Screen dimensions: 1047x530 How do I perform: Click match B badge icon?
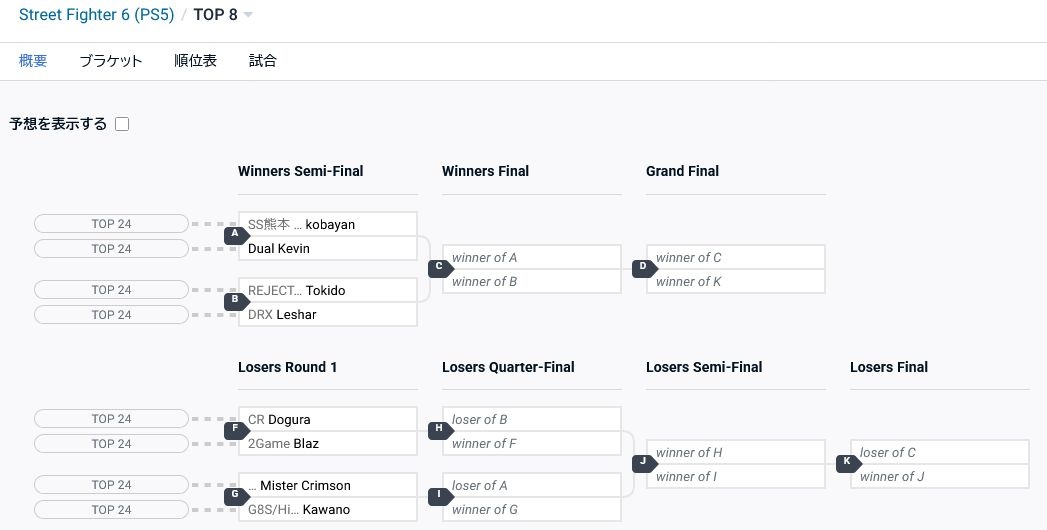[x=235, y=299]
